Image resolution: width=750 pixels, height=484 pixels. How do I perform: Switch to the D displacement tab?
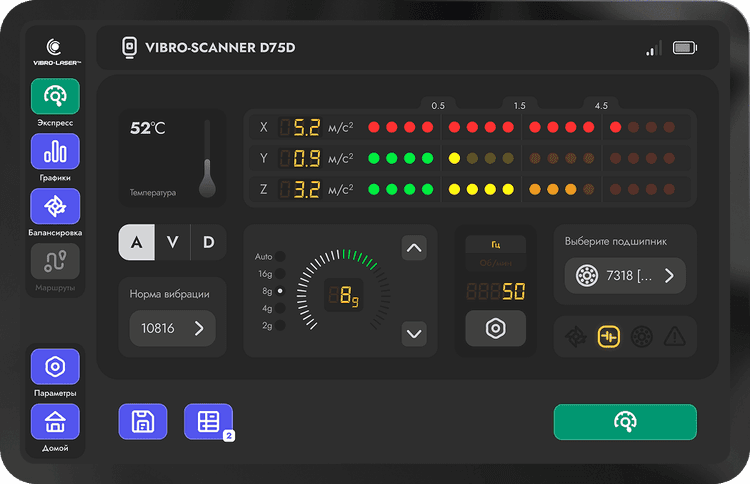tap(208, 241)
